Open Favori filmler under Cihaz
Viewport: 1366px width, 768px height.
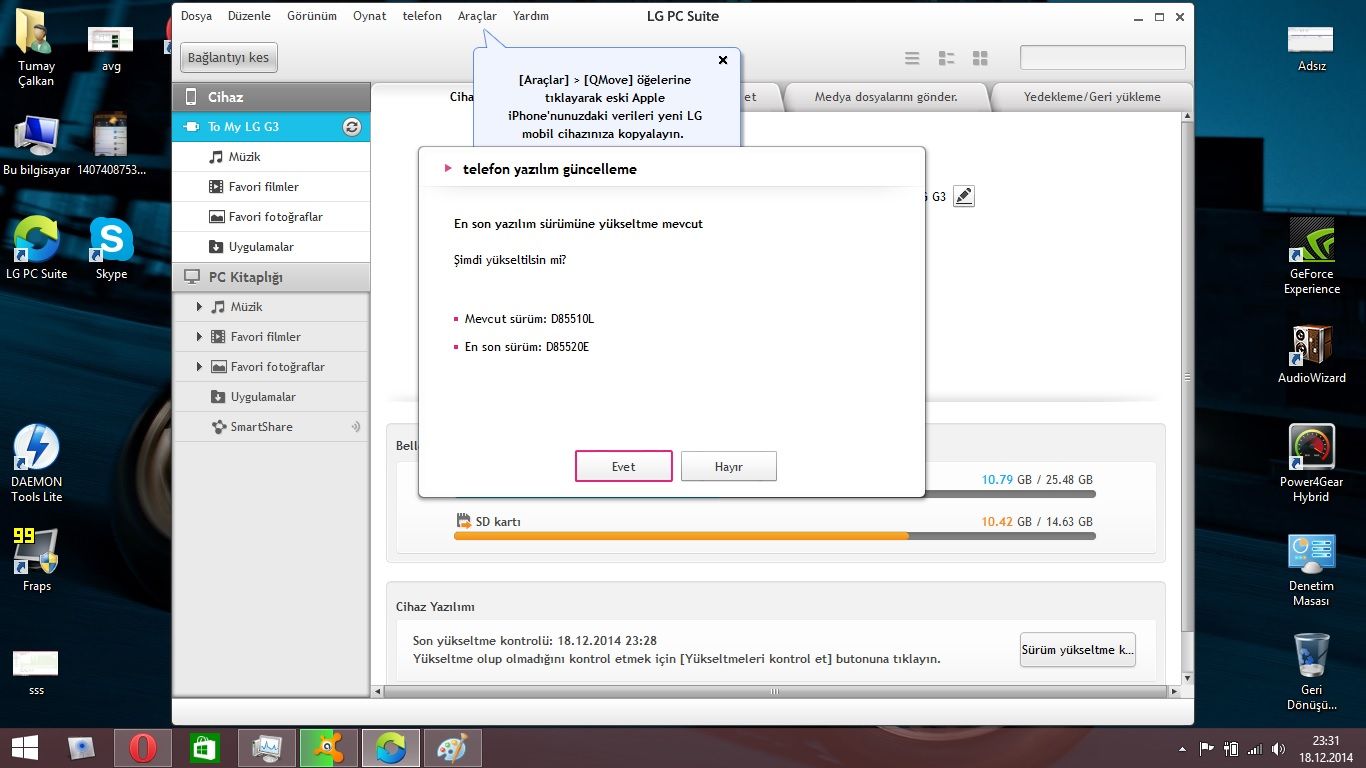click(x=271, y=187)
